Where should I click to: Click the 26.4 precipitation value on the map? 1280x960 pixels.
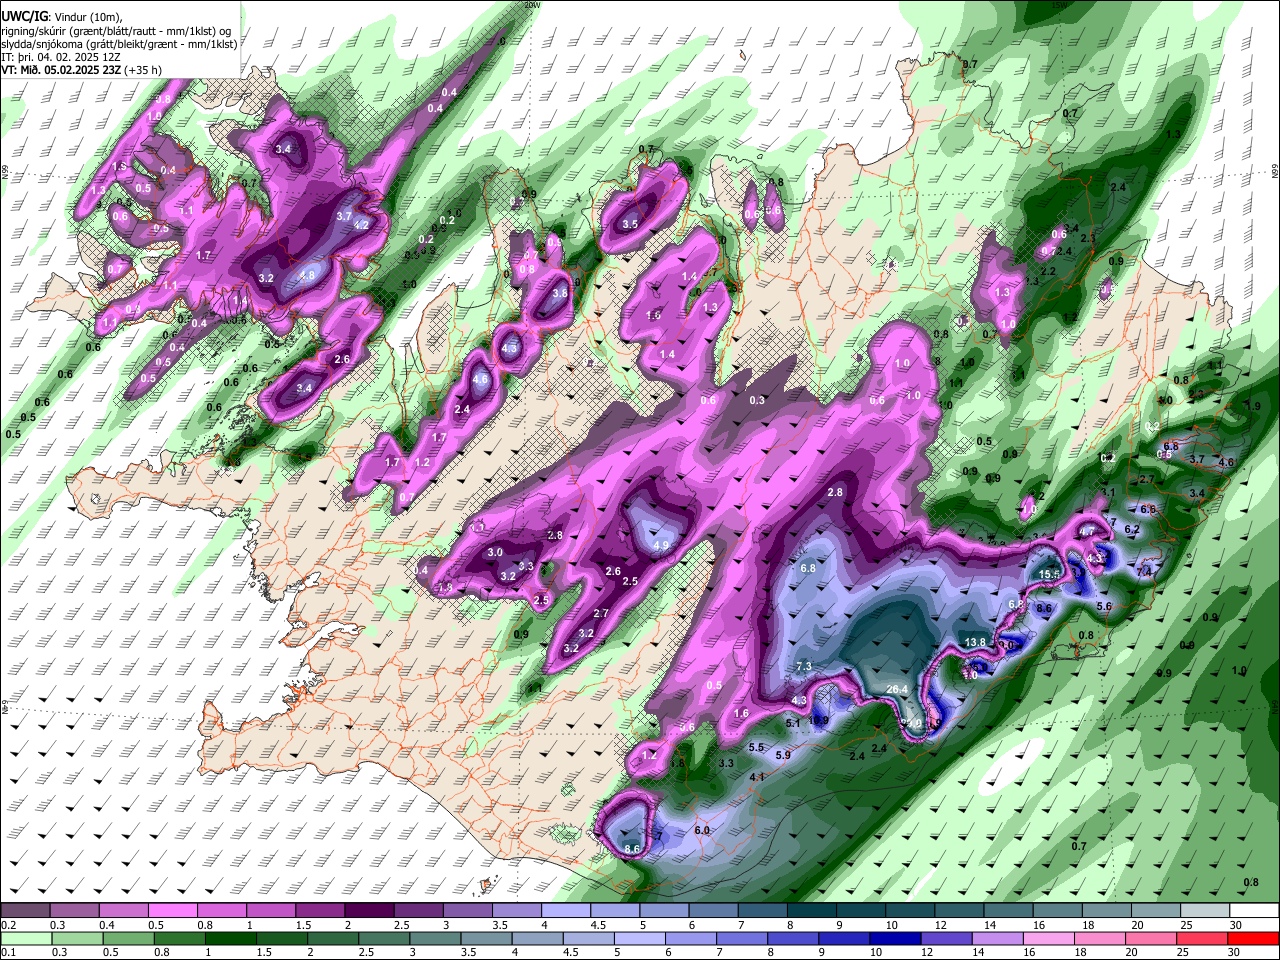(x=897, y=689)
